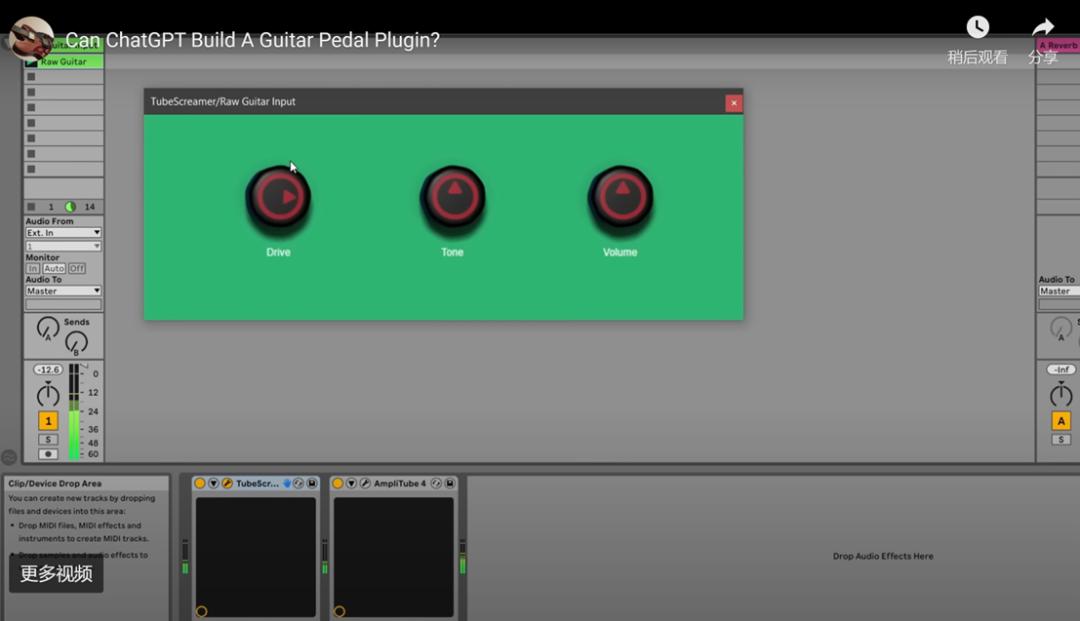Toggle AmpliTube 4 device activator
1080x621 pixels.
click(338, 483)
